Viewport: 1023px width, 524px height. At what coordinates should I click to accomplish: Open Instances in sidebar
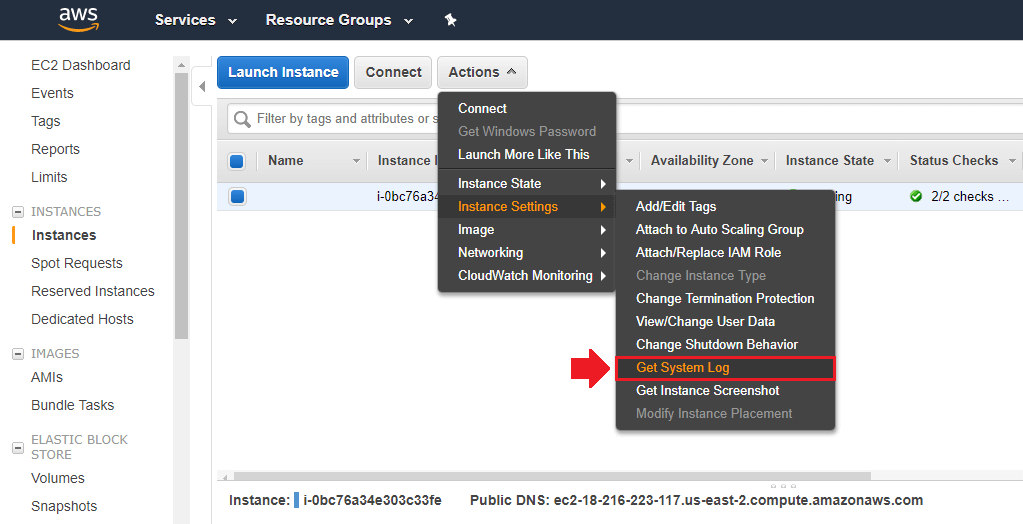point(64,235)
